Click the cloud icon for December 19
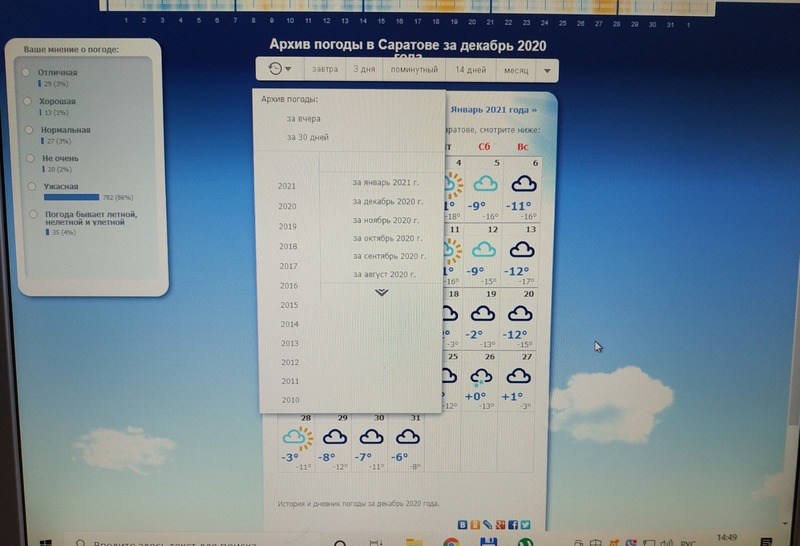The image size is (800, 546). pyautogui.click(x=483, y=313)
